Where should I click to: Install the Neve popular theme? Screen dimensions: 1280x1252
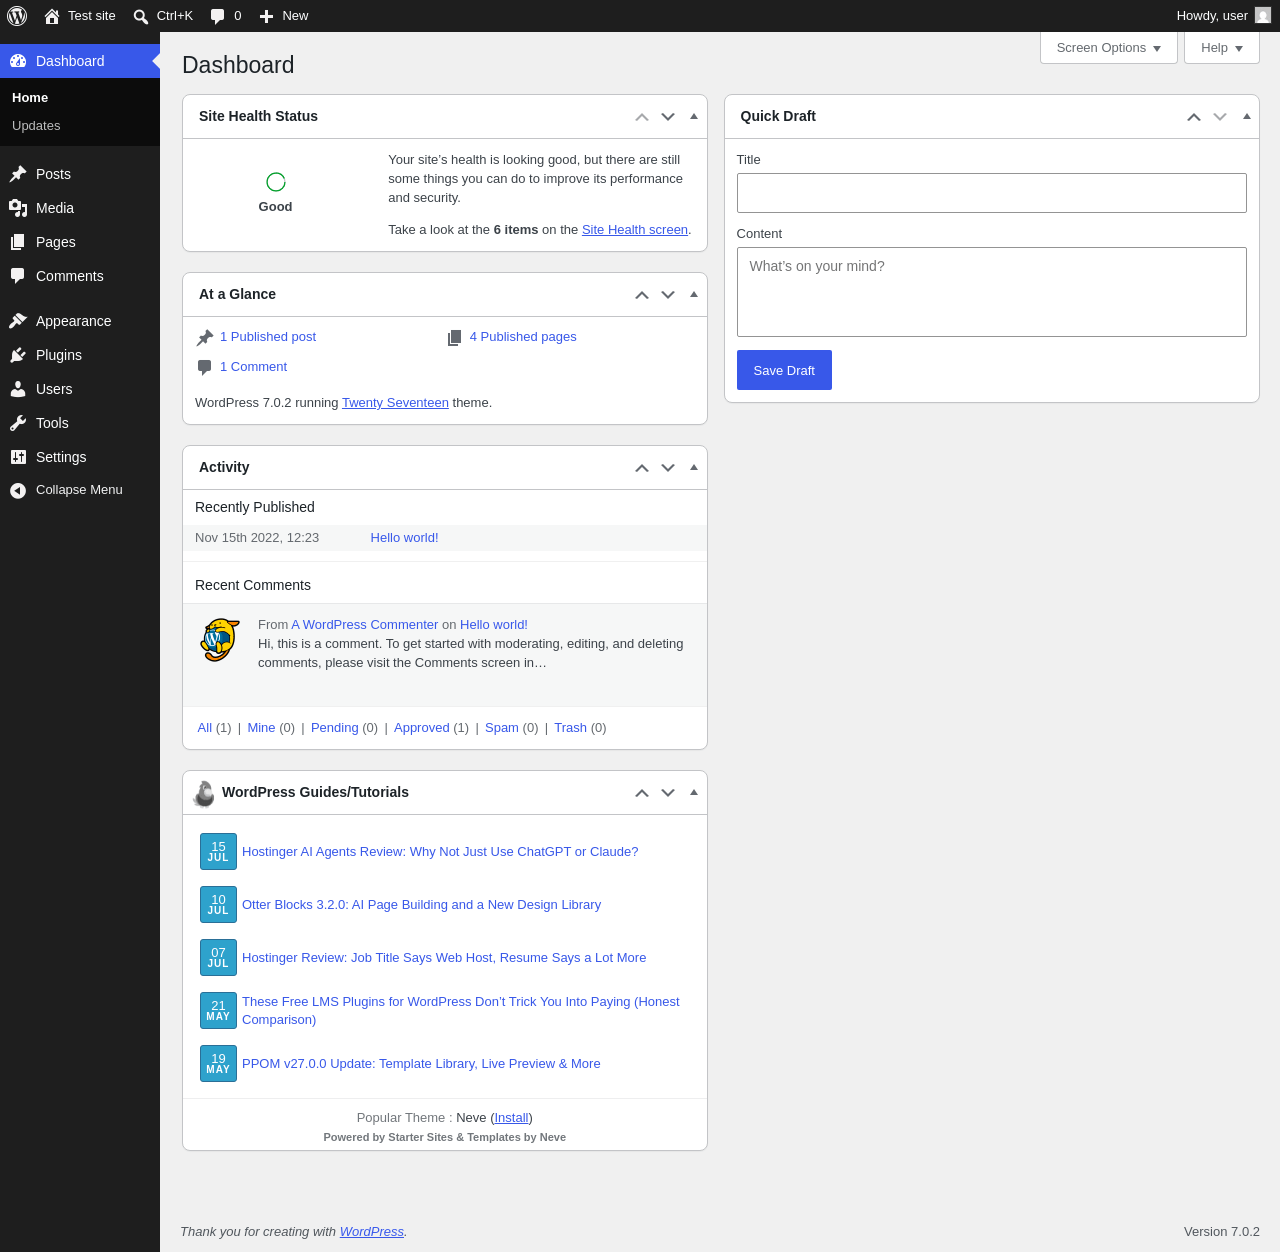pyautogui.click(x=511, y=1118)
